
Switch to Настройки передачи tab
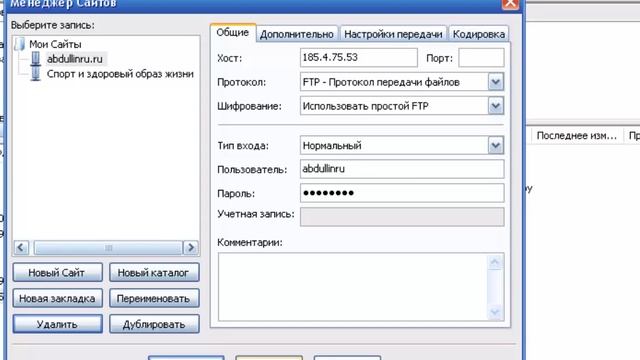[393, 34]
